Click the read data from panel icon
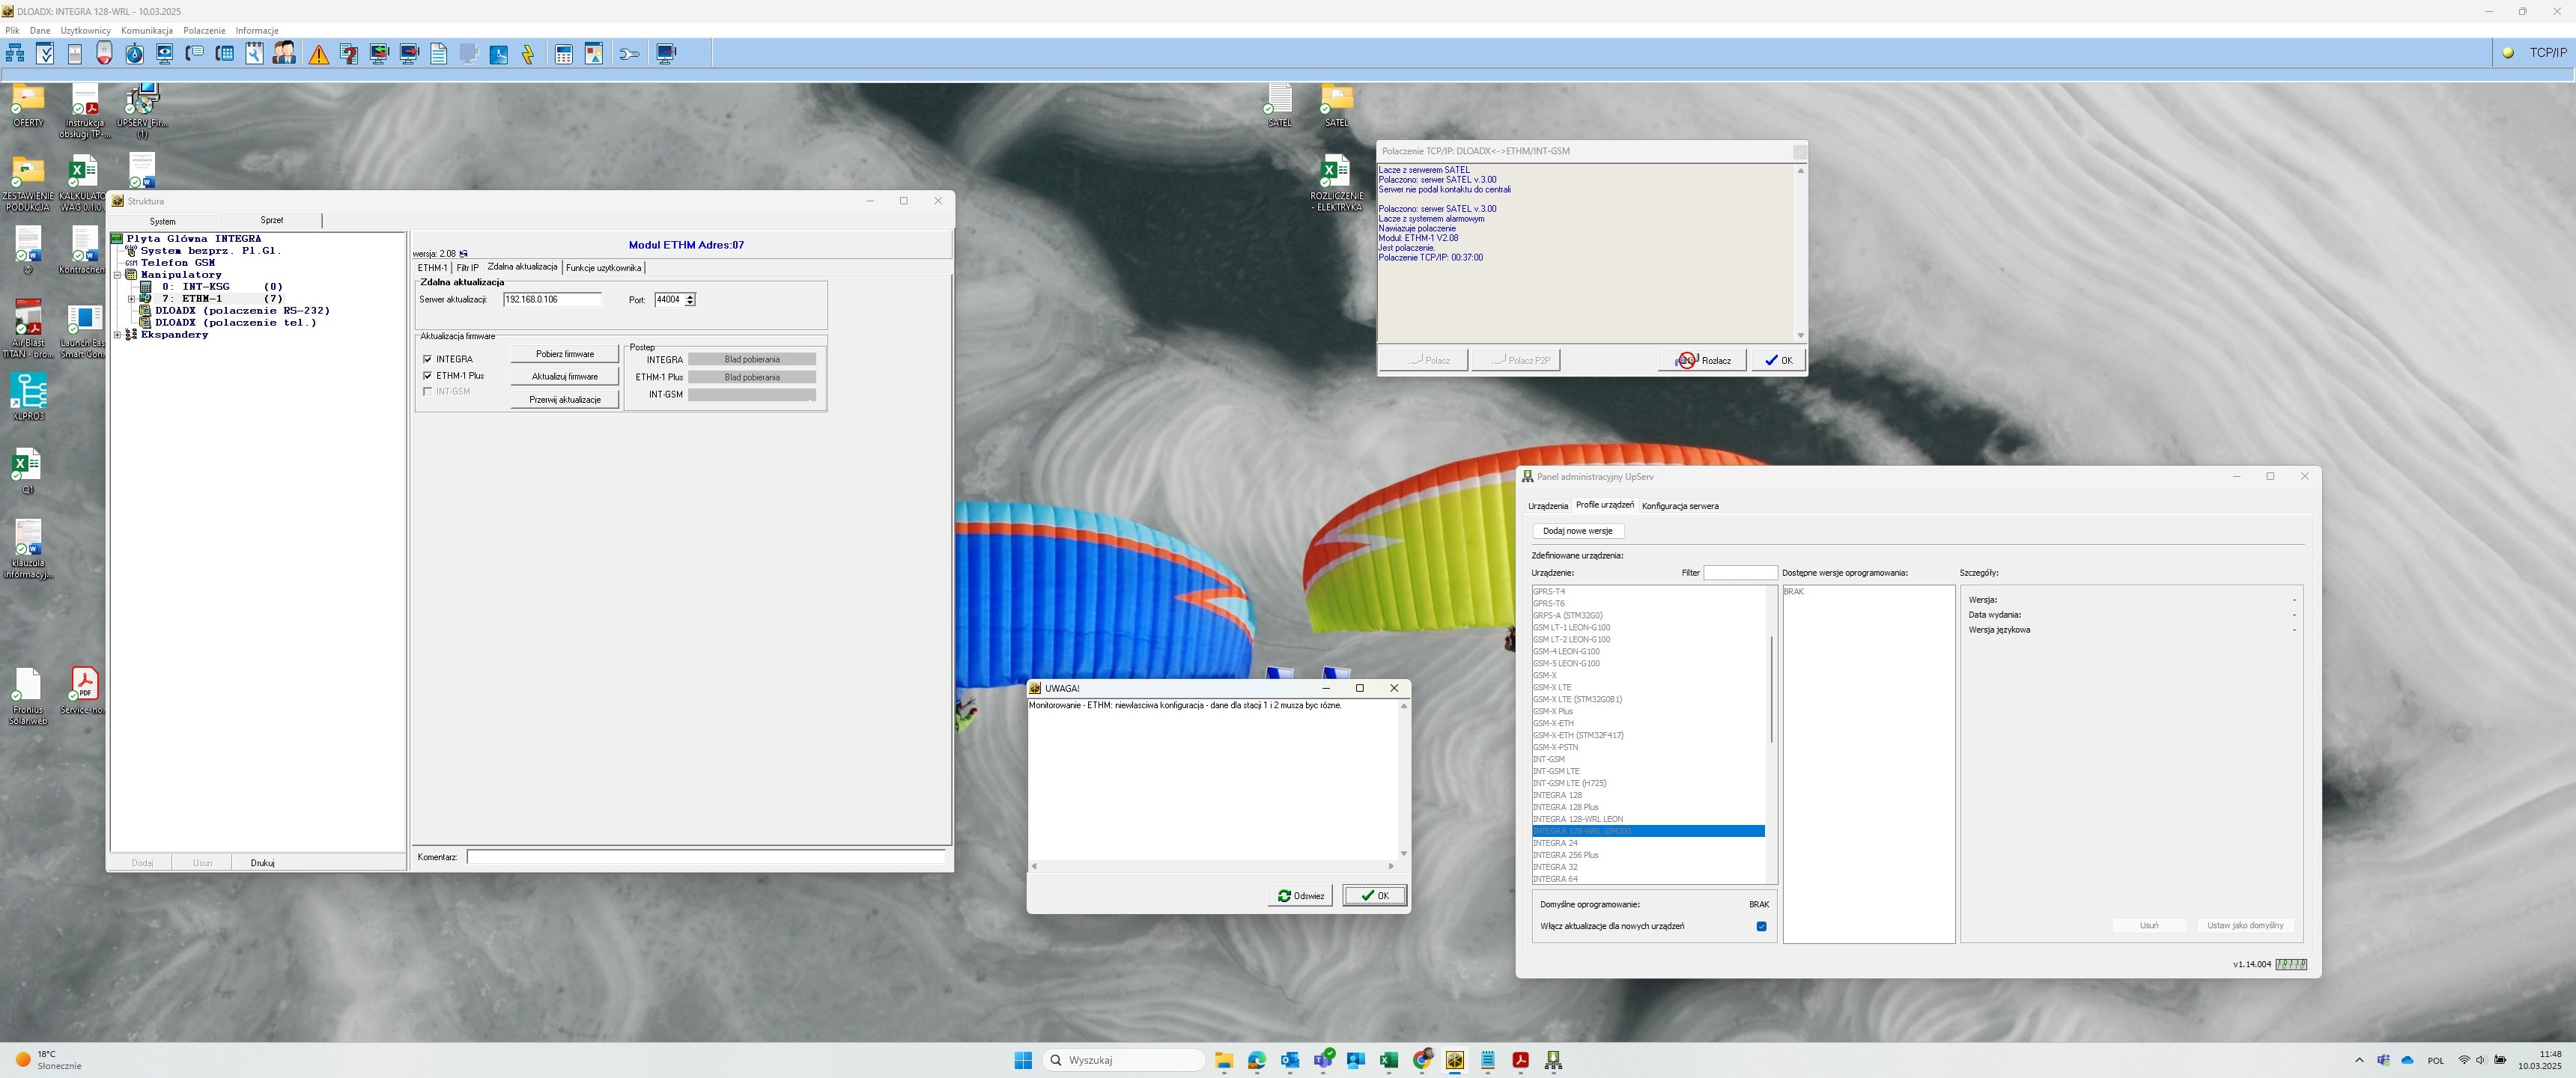The width and height of the screenshot is (2576, 1078). [x=379, y=54]
